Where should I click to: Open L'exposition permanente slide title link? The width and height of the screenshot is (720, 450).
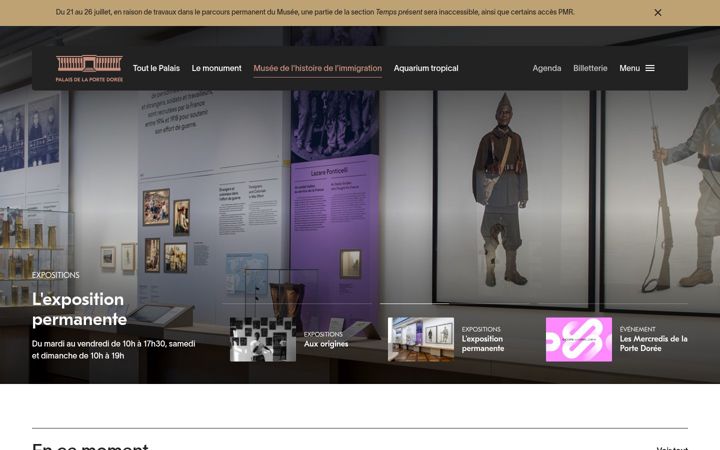pyautogui.click(x=483, y=343)
